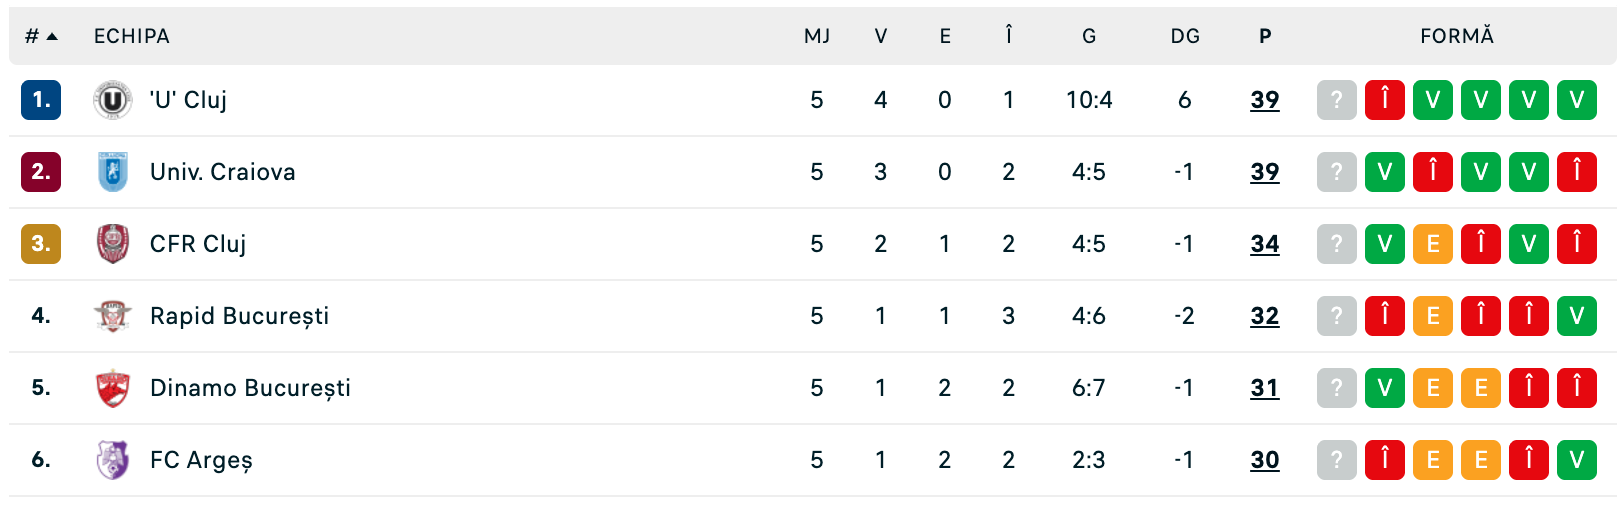Click the blue rank 1 position badge
The image size is (1619, 514).
click(x=41, y=100)
